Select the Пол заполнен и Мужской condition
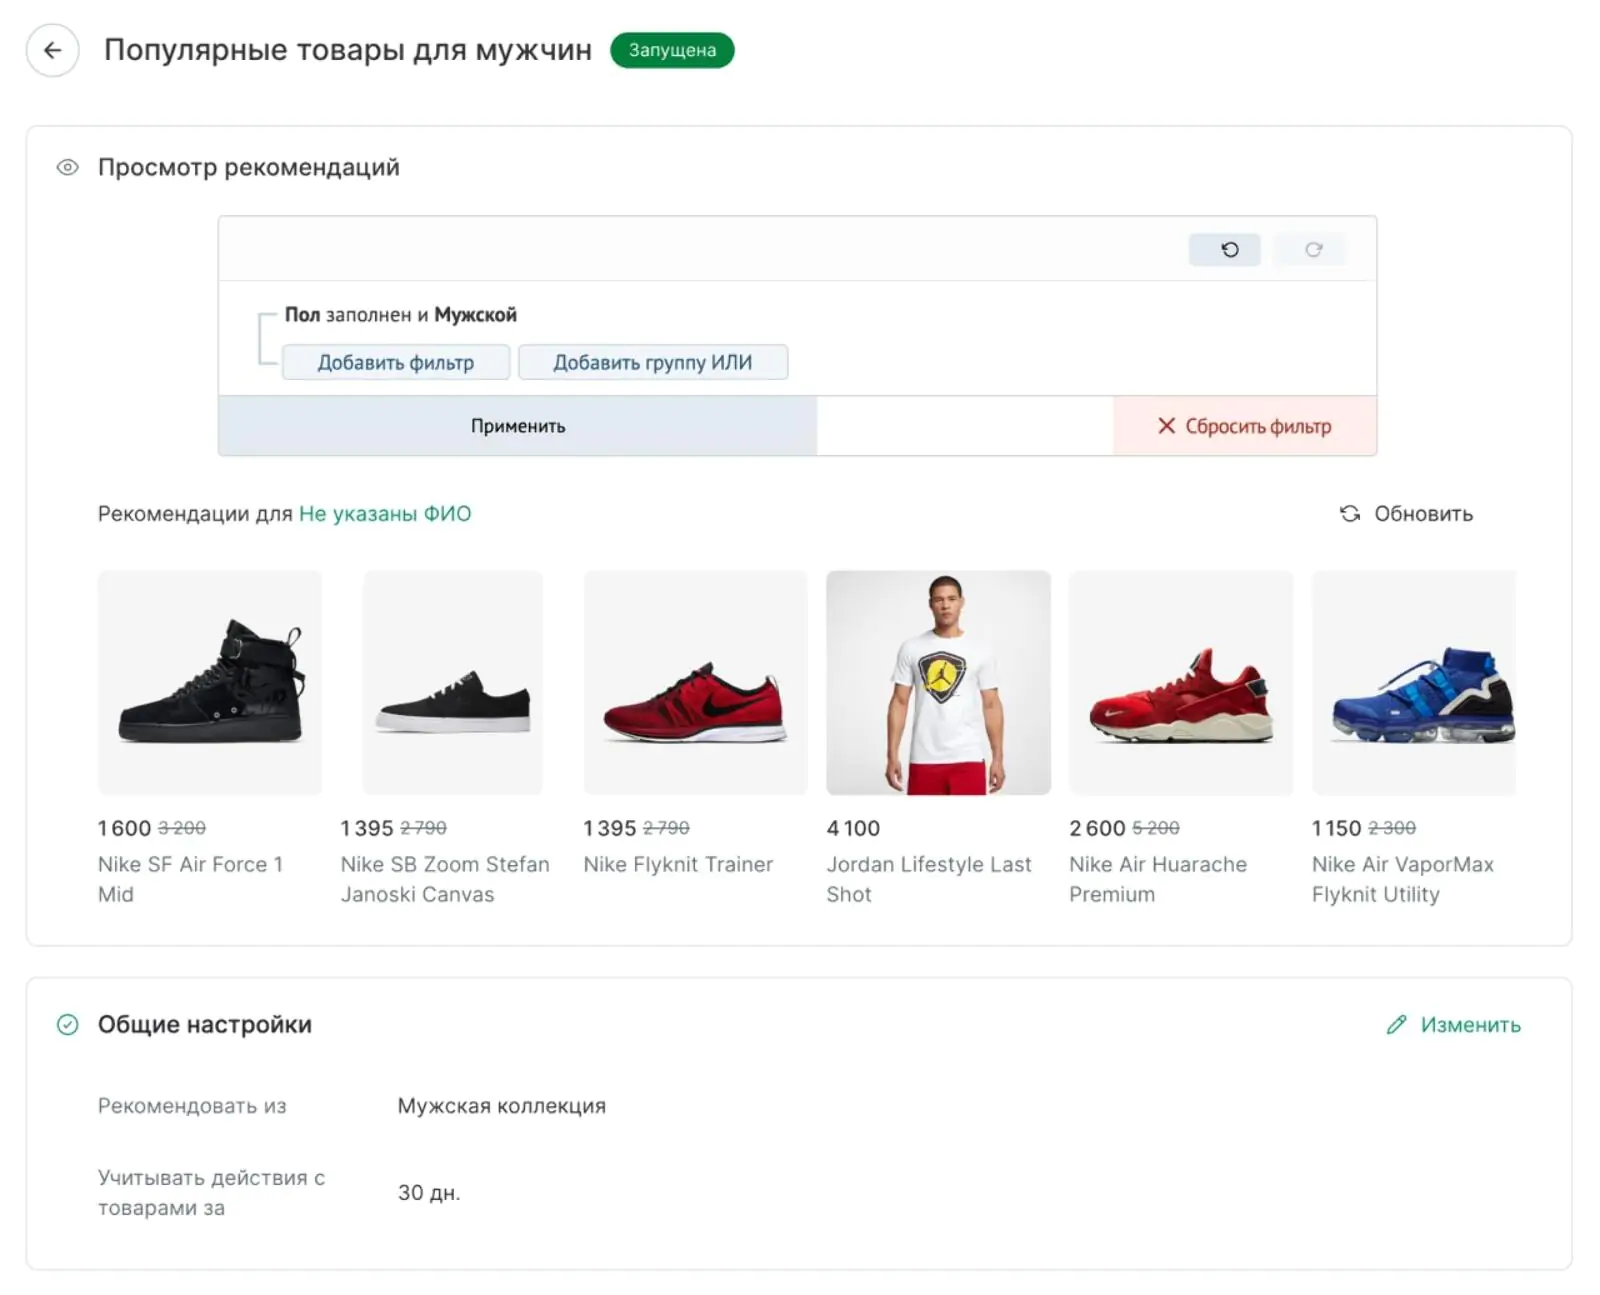The width and height of the screenshot is (1600, 1295). tap(400, 315)
